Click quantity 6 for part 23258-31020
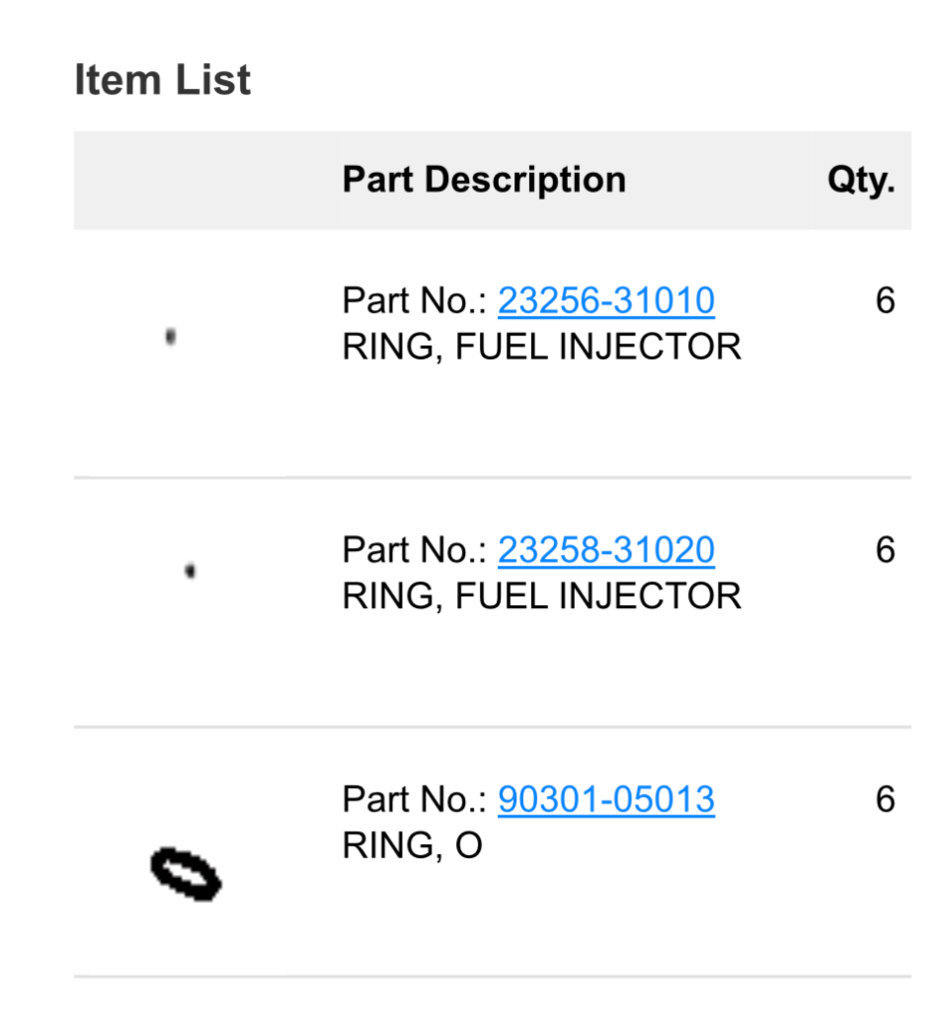 [885, 550]
